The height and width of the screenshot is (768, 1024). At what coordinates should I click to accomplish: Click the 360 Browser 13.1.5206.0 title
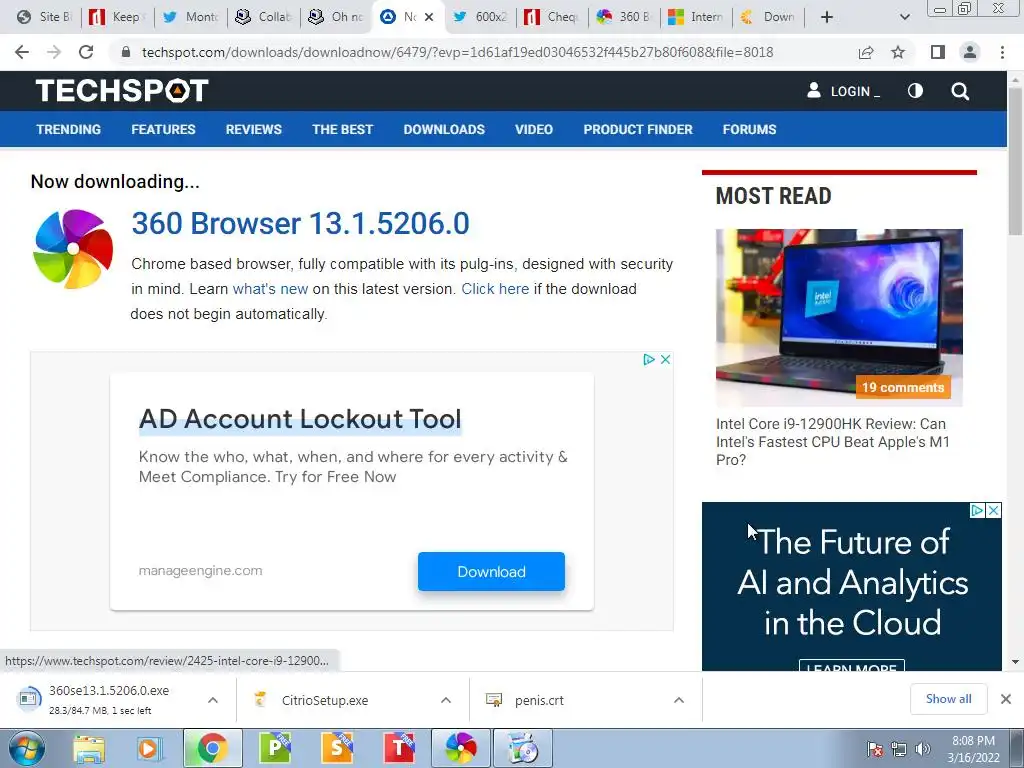[x=300, y=223]
